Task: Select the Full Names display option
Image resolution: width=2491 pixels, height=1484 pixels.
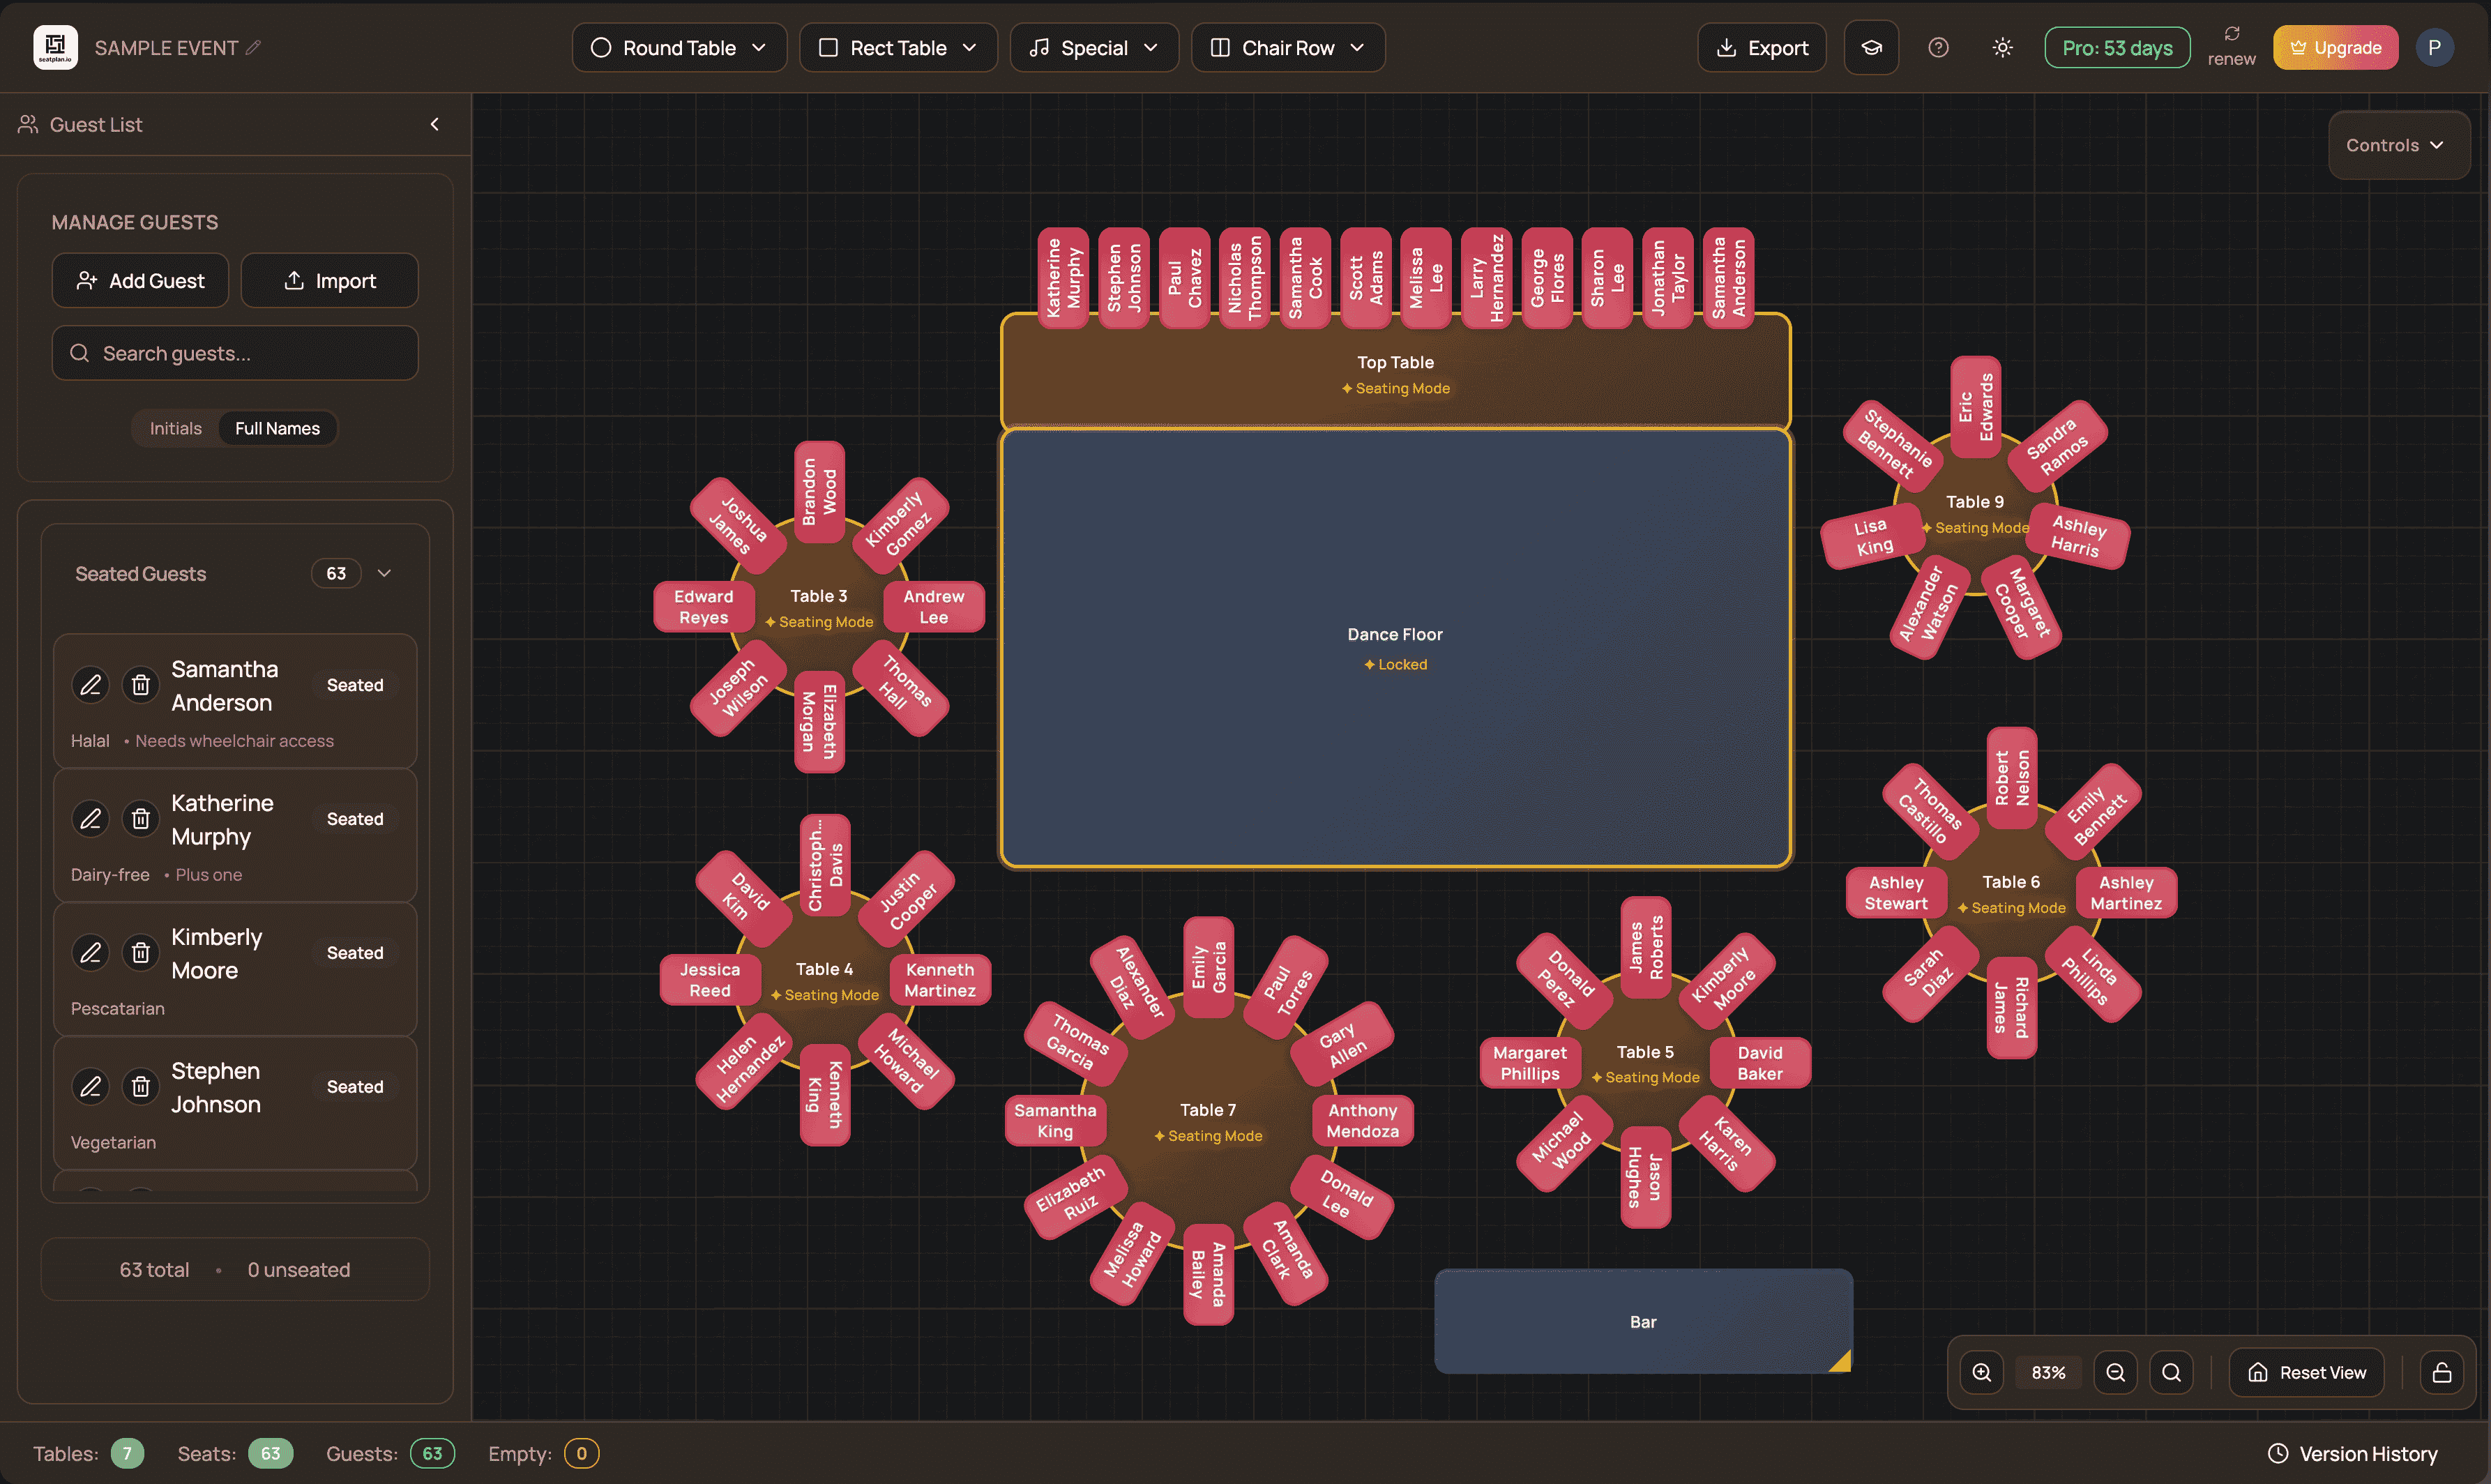Action: tap(278, 428)
